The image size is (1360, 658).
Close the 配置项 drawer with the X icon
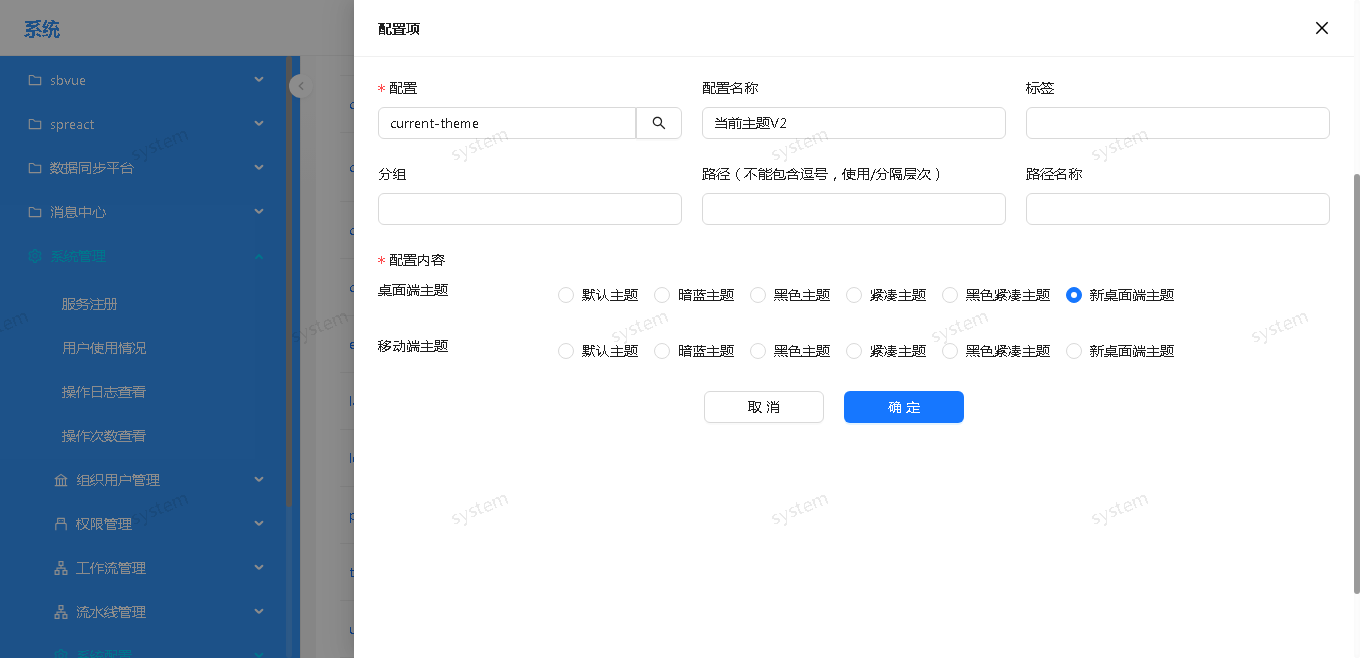pos(1321,28)
